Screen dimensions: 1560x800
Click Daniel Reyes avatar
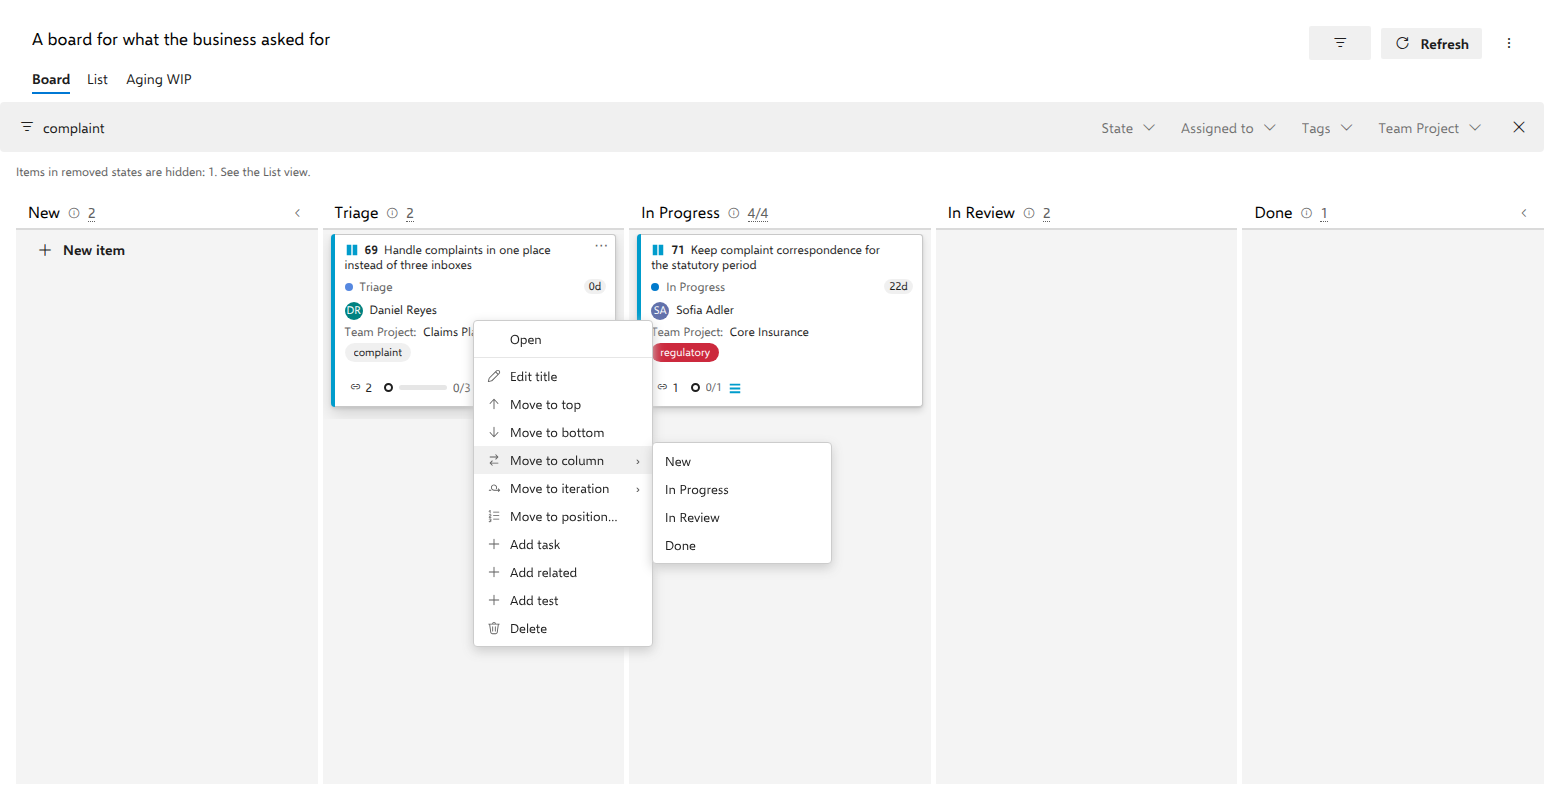(354, 310)
